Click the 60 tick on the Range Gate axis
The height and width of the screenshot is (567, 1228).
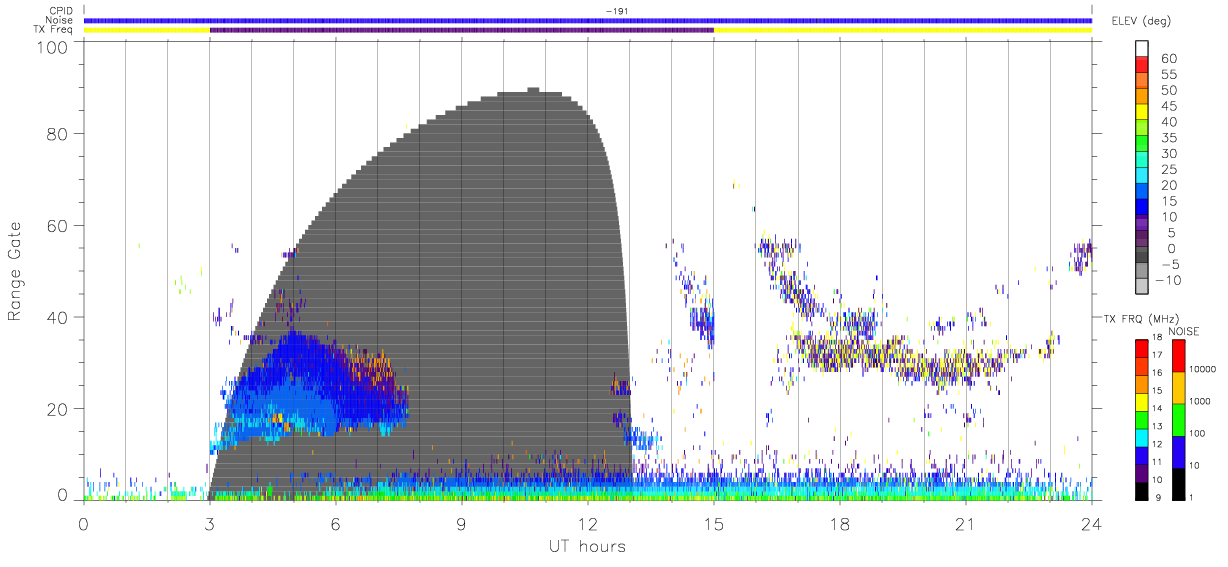[56, 225]
